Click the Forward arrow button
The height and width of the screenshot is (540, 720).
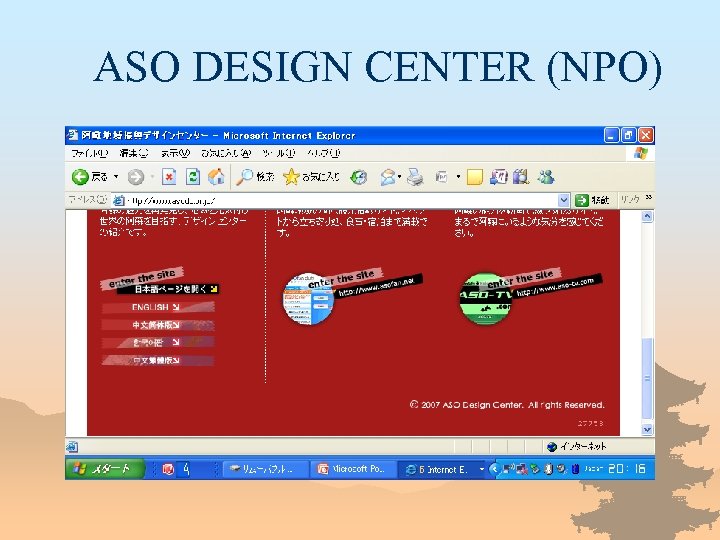(x=135, y=177)
